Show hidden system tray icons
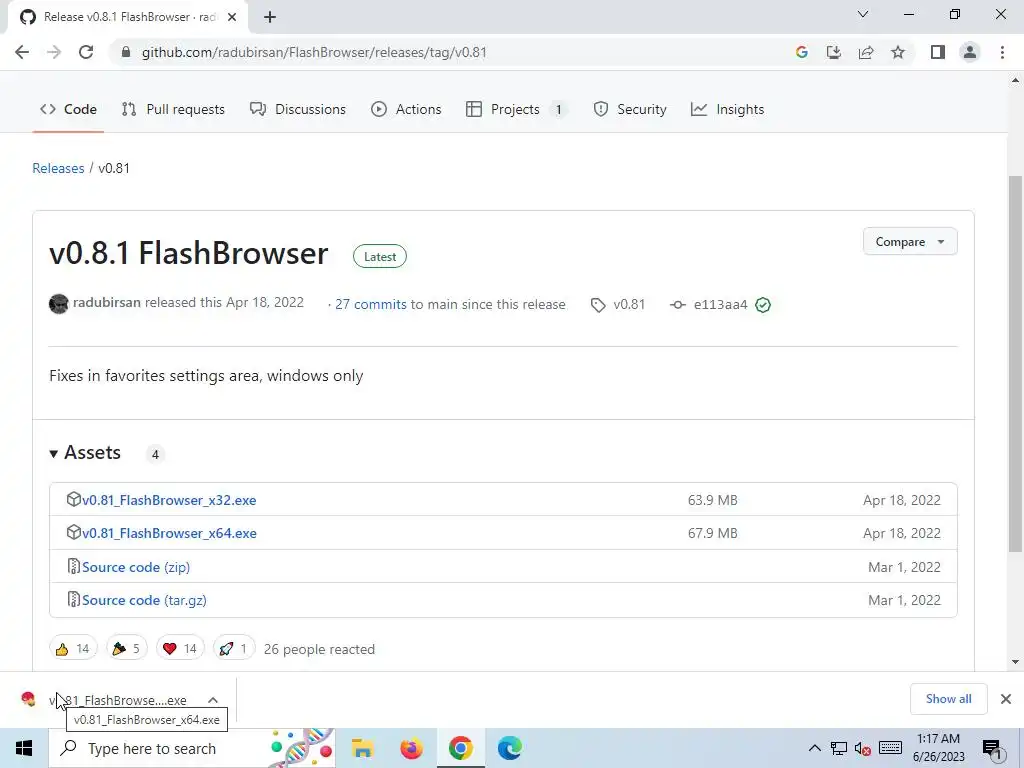 [814, 748]
